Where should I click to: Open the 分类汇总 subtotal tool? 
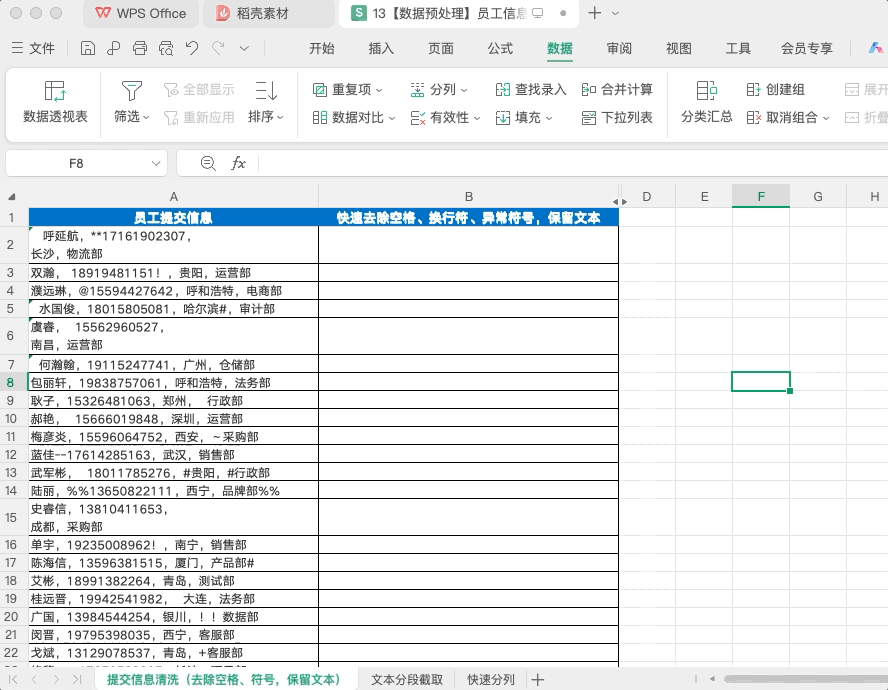click(706, 102)
